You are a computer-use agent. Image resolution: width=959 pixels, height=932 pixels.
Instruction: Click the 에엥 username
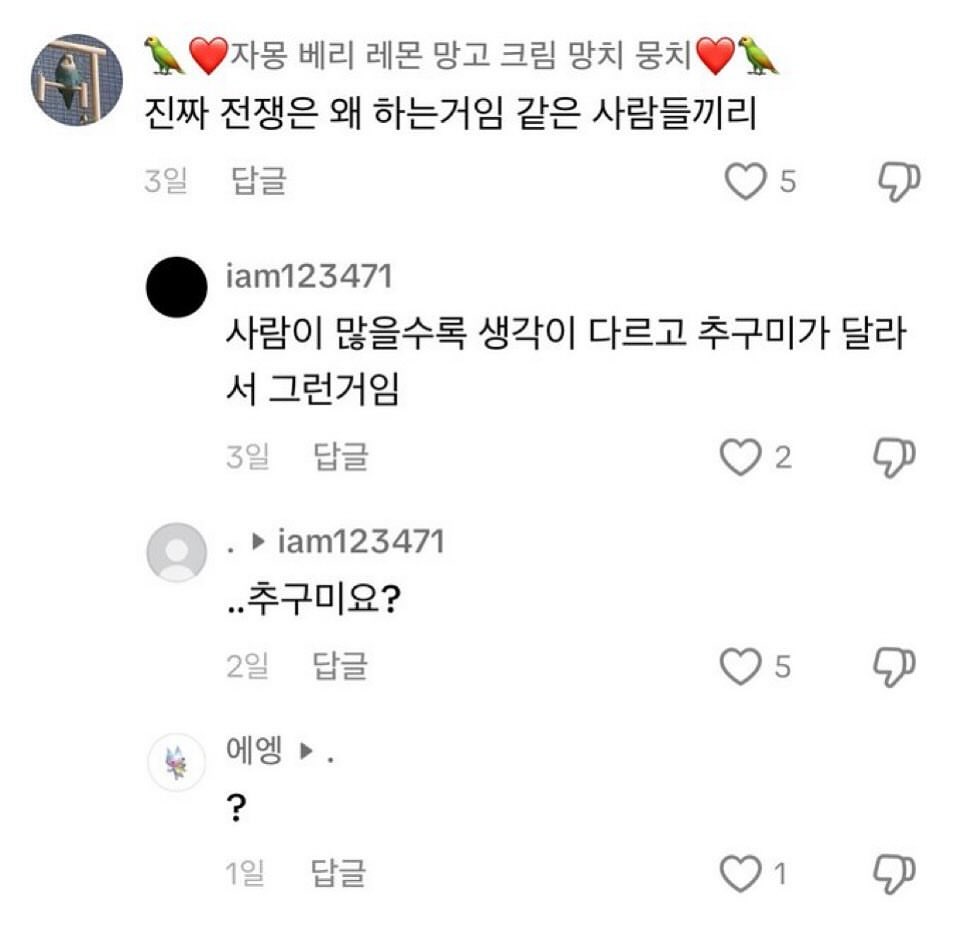[x=255, y=750]
